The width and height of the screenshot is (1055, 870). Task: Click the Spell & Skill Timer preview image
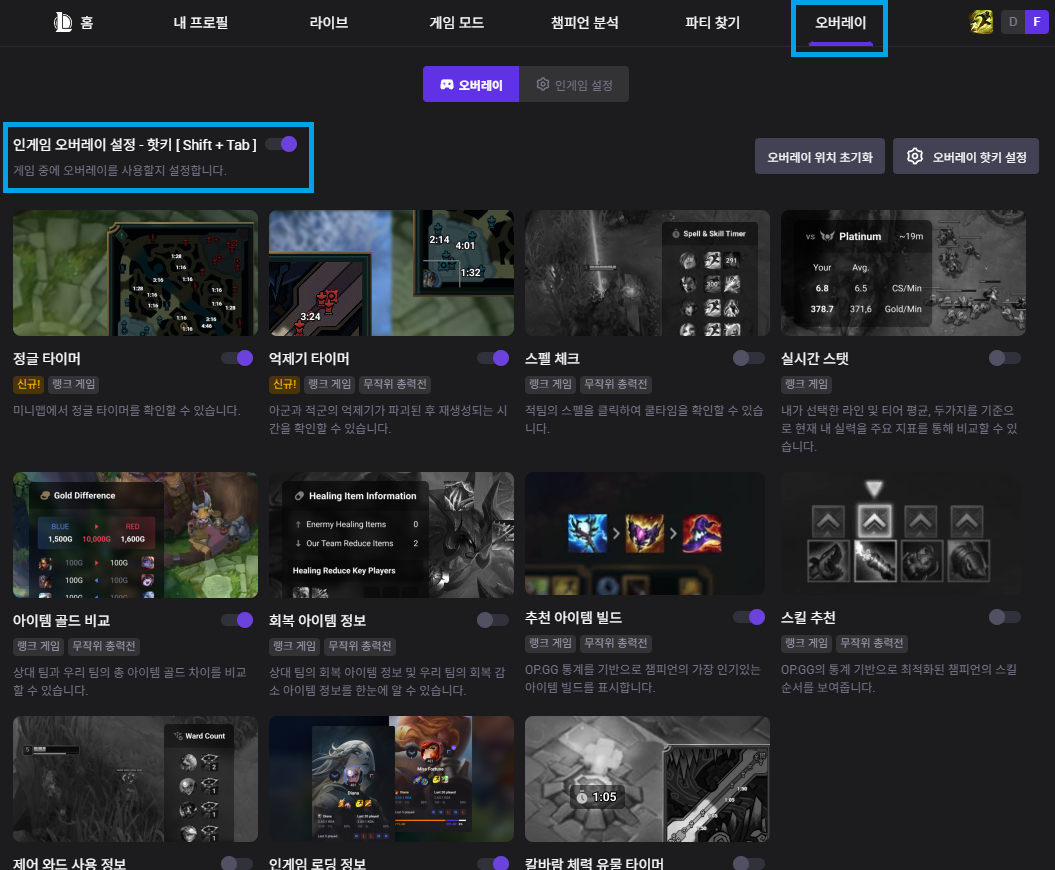click(647, 273)
